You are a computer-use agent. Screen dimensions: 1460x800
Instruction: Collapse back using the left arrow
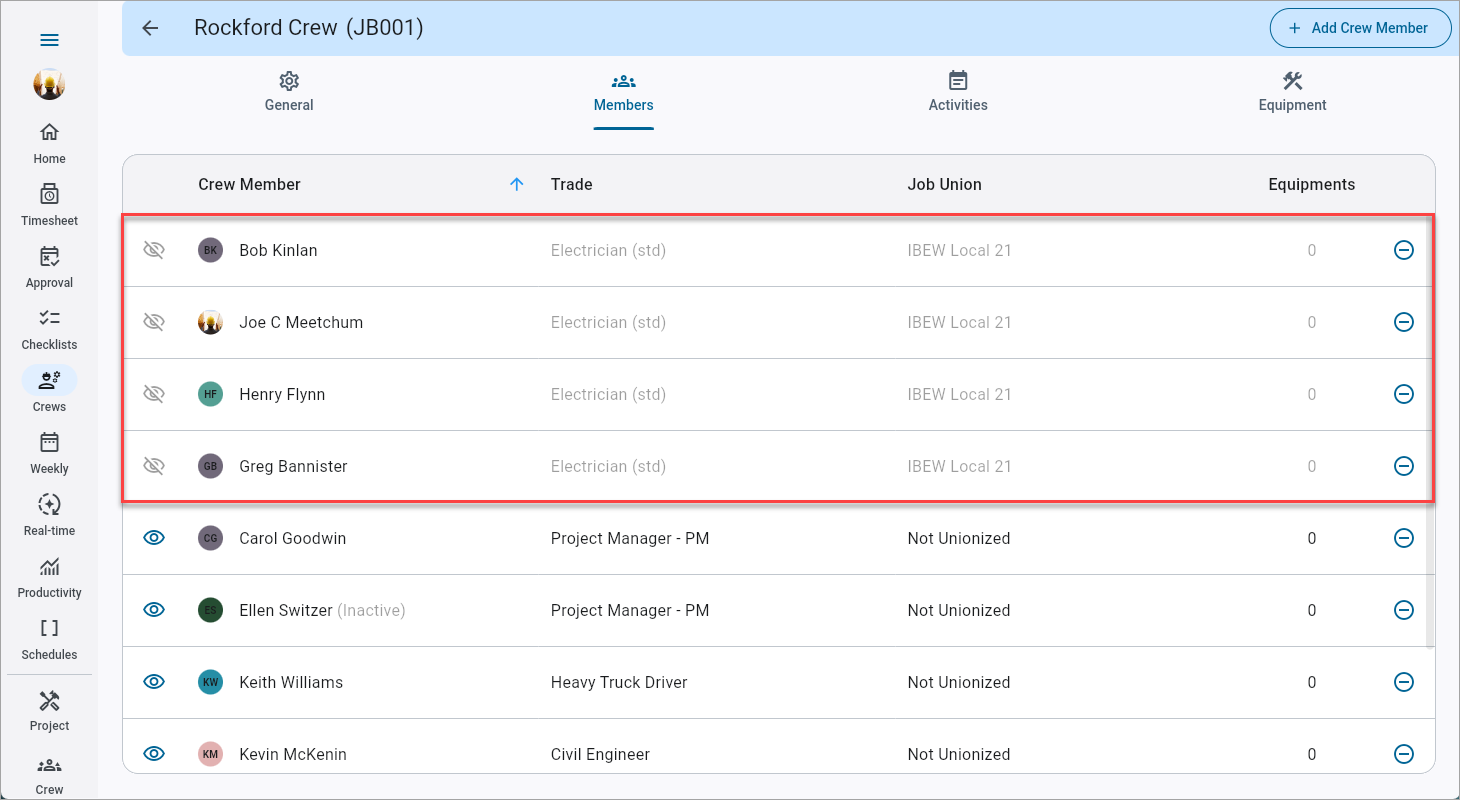coord(149,28)
